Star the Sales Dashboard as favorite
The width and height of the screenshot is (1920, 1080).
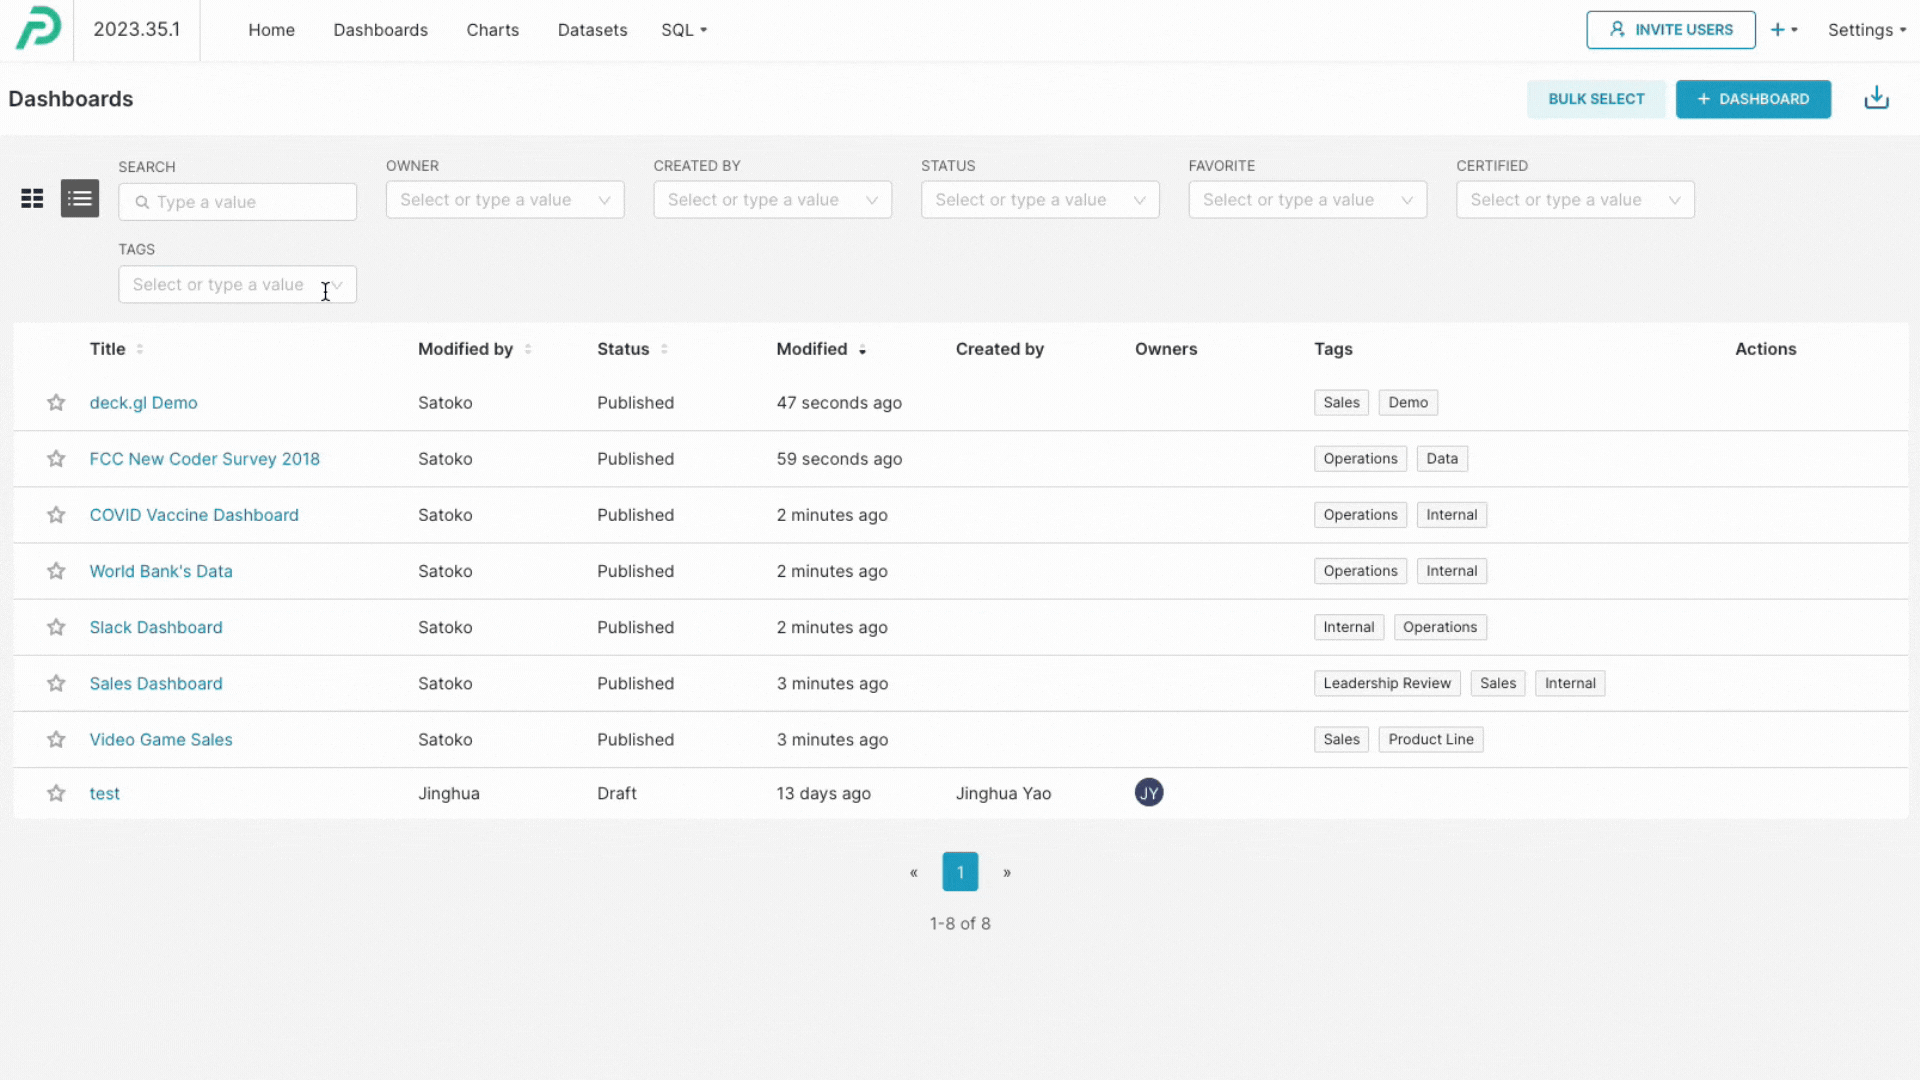coord(56,684)
